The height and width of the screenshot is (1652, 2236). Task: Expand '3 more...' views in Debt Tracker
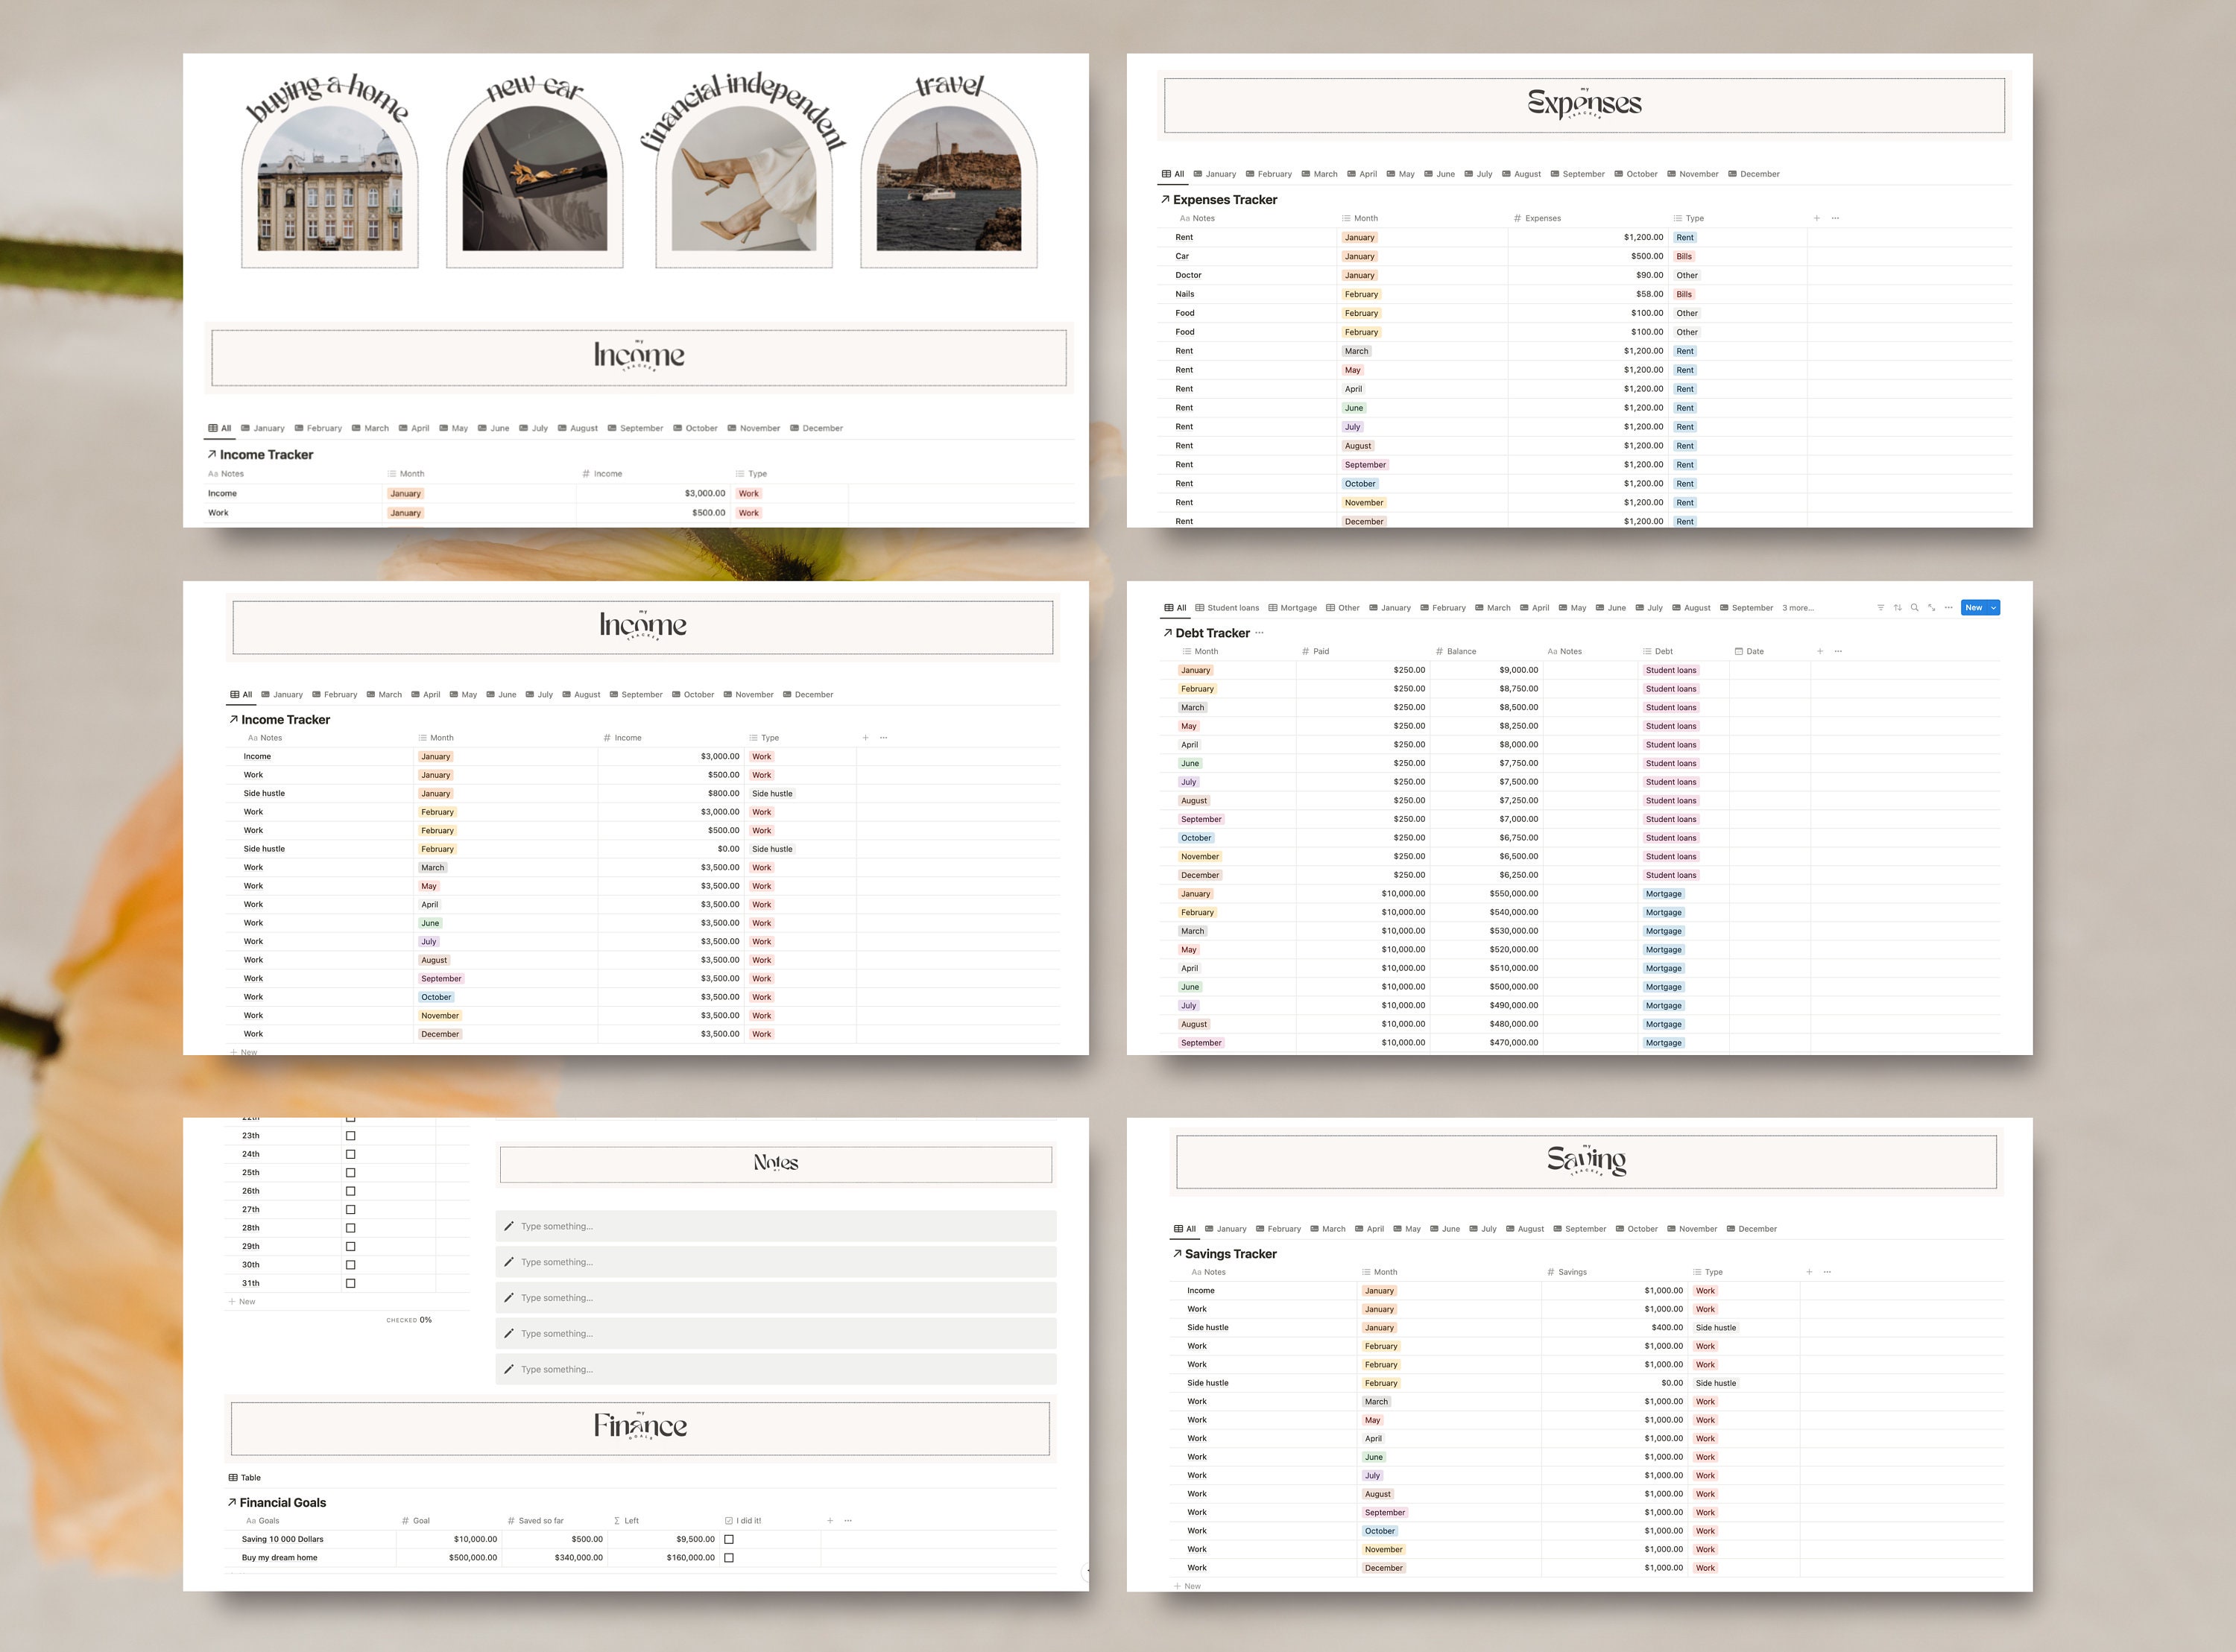click(x=1798, y=608)
